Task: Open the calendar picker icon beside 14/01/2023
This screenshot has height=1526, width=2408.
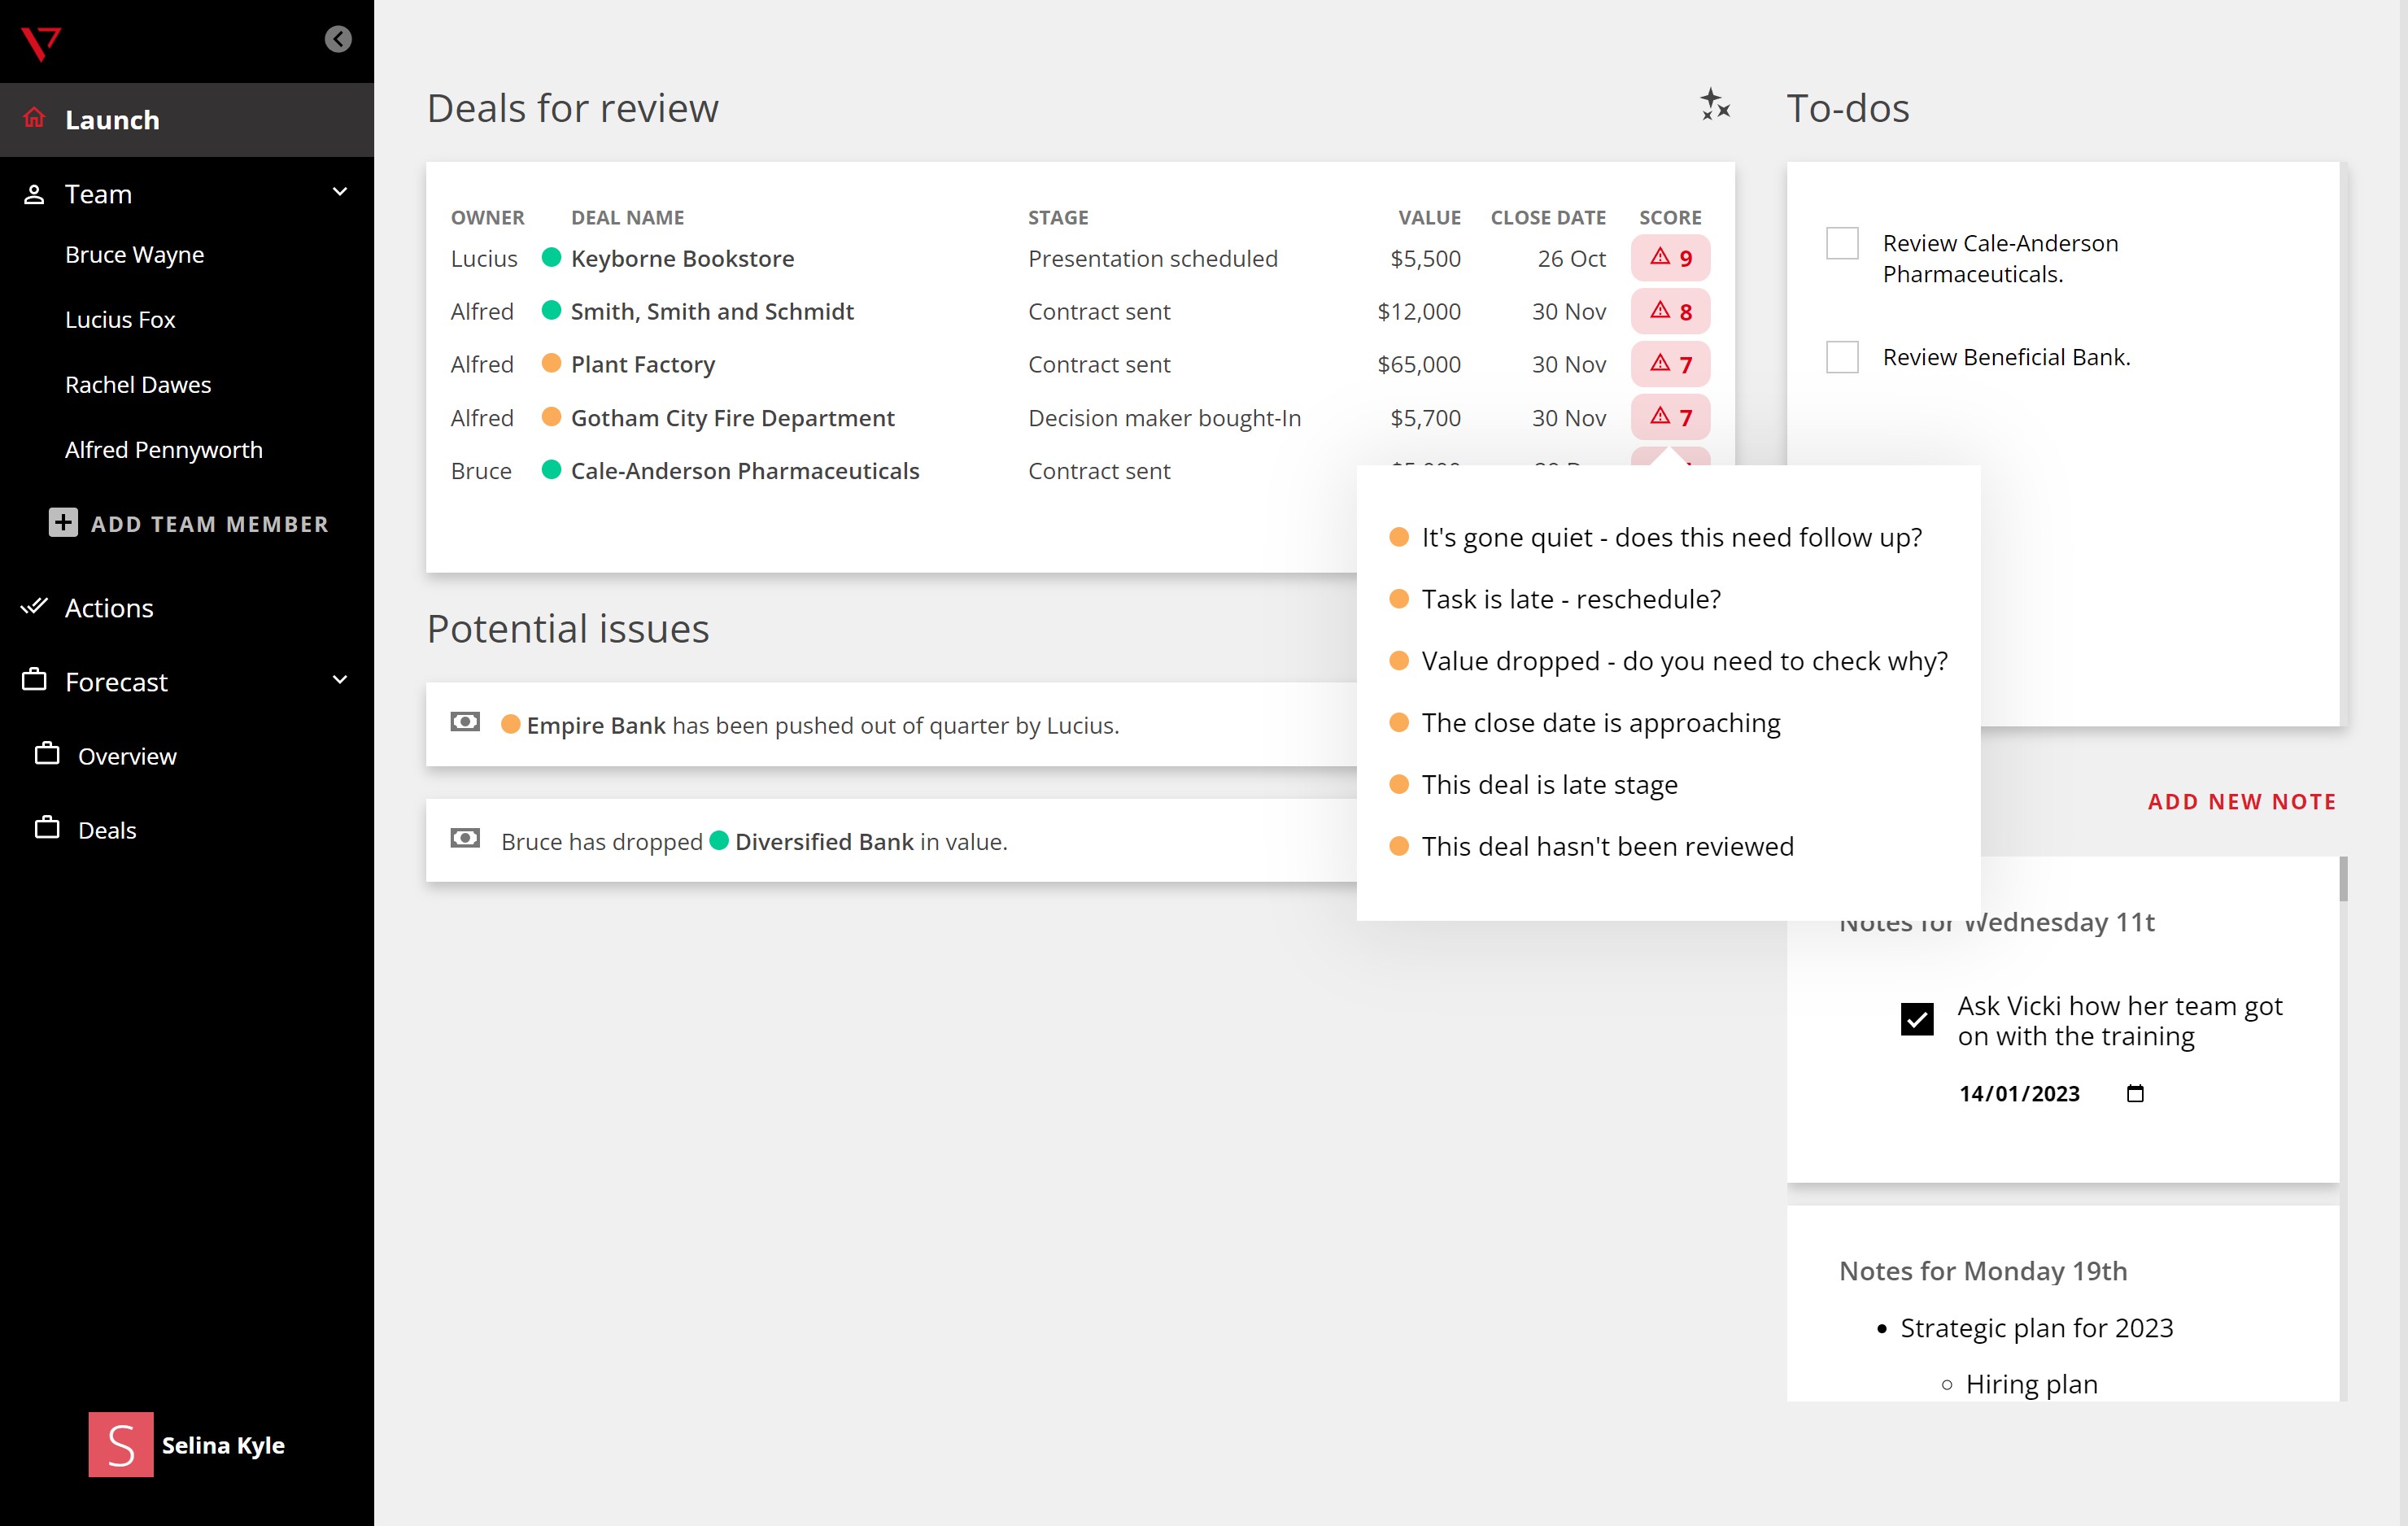Action: click(2135, 1093)
